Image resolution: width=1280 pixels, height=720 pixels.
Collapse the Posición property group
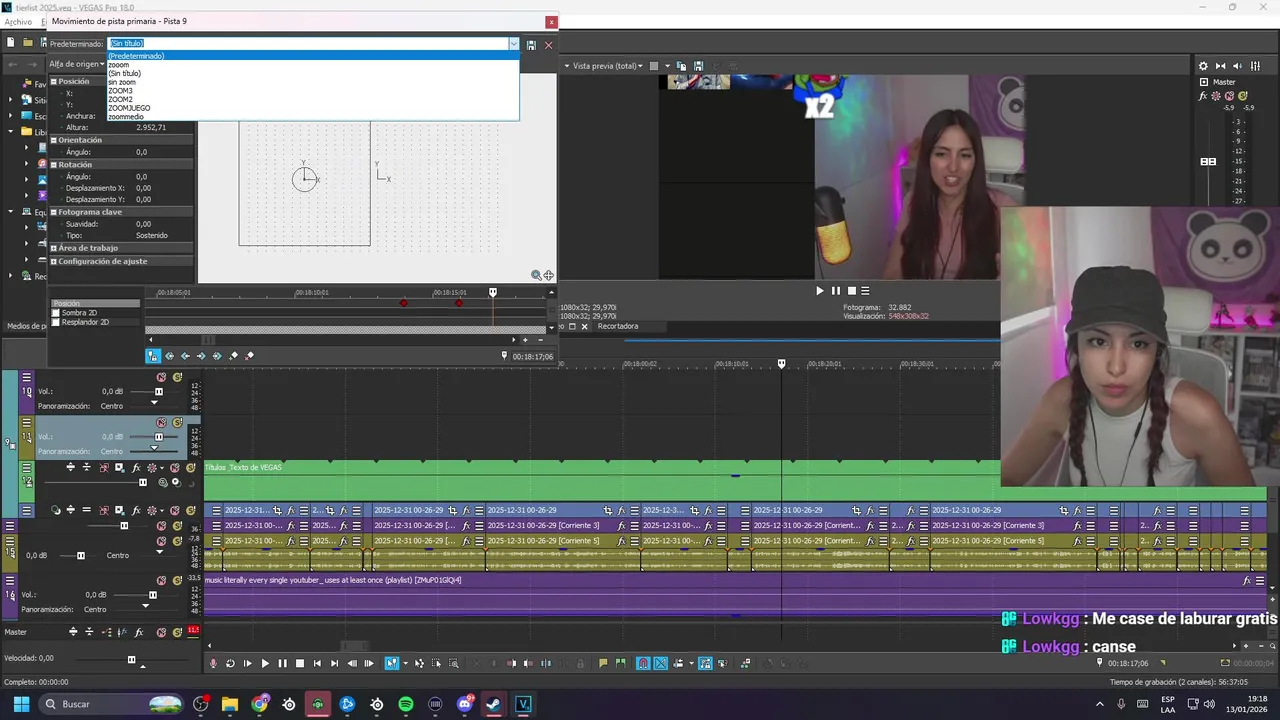click(54, 81)
